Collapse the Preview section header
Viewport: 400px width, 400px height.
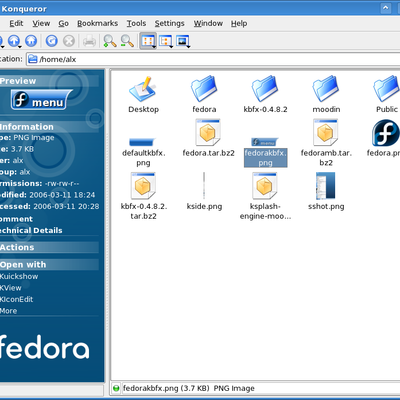click(x=49, y=81)
